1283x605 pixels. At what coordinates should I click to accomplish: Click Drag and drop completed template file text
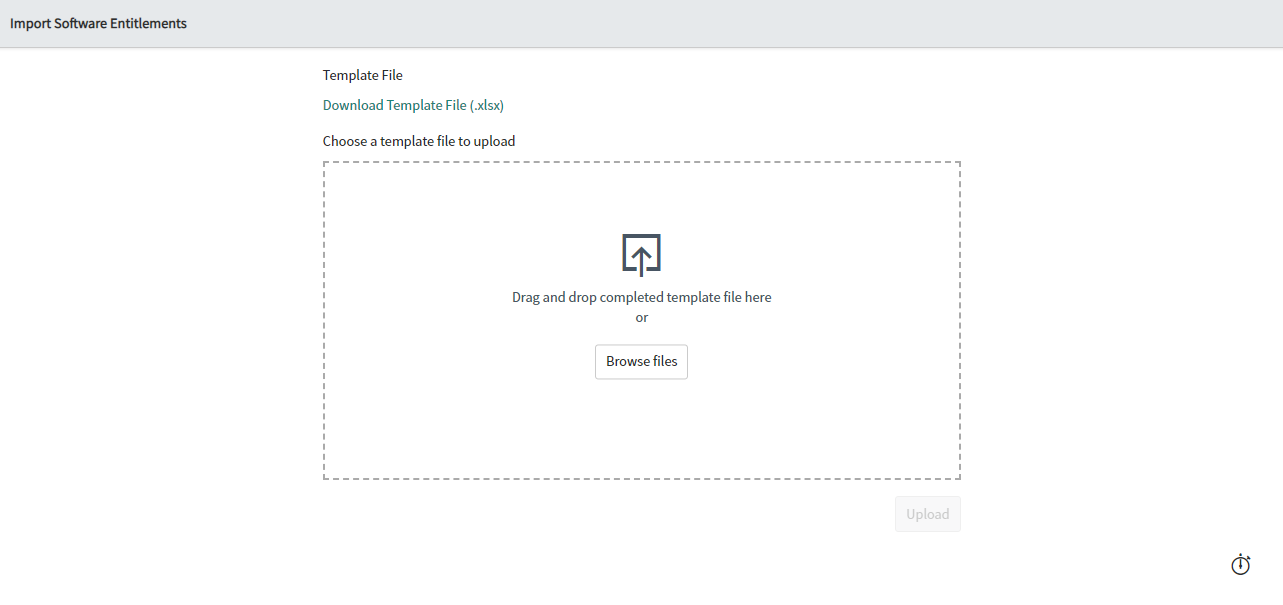point(641,296)
